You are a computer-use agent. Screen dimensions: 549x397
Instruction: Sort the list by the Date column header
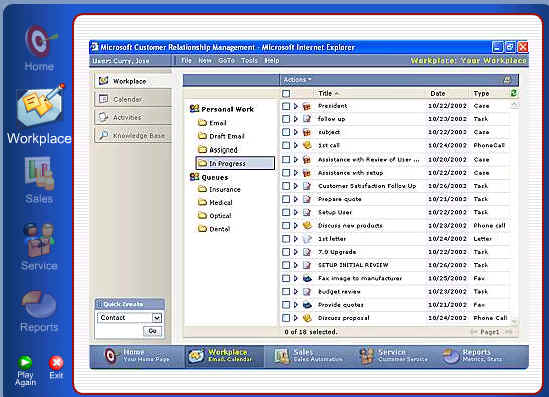click(438, 93)
